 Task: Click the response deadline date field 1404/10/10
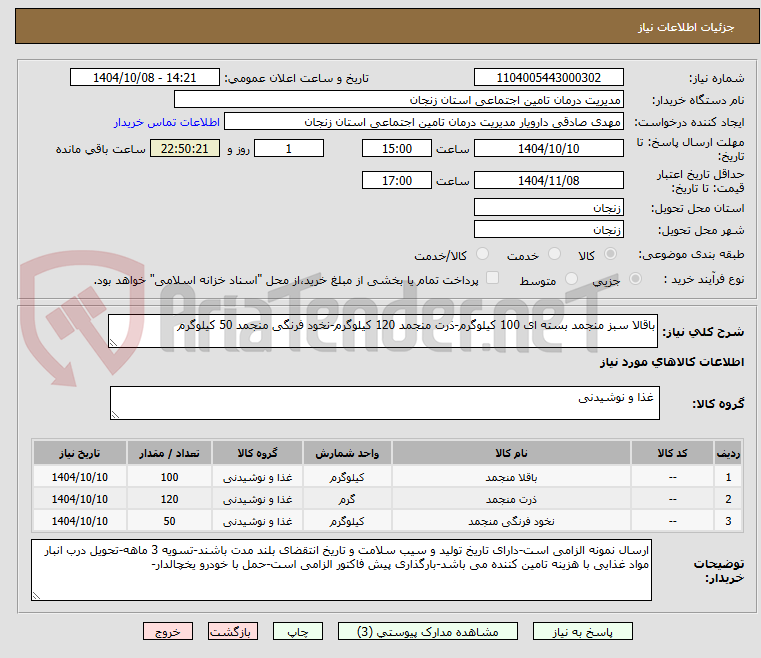[x=548, y=148]
